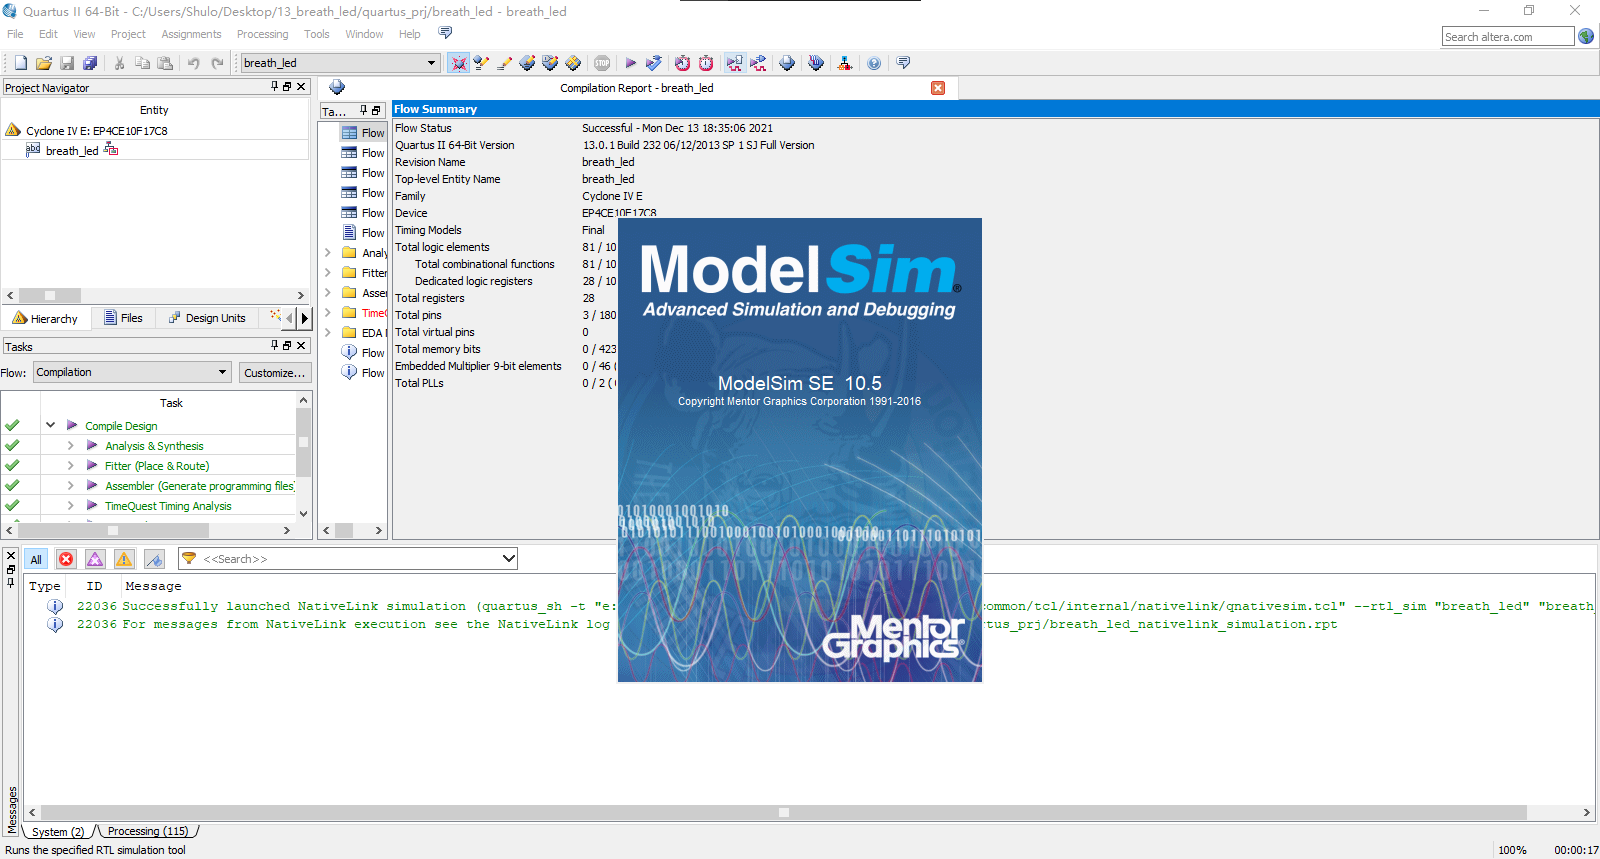The width and height of the screenshot is (1600, 859).
Task: Switch to the Files tab
Action: [124, 318]
